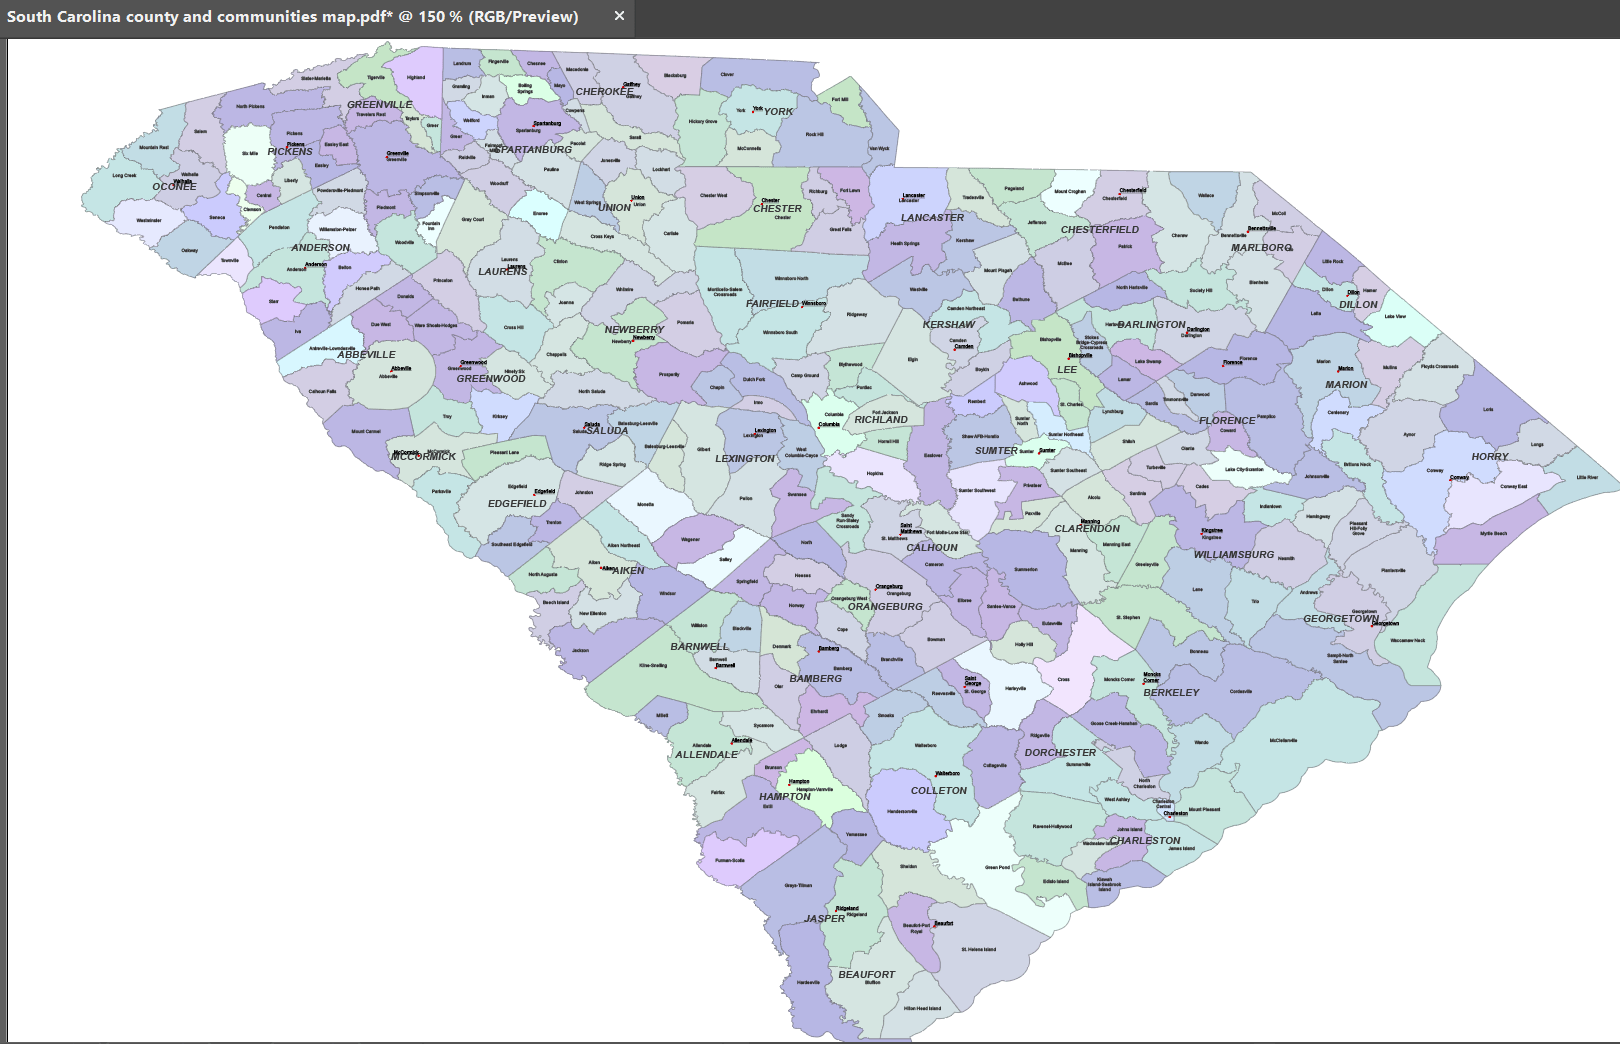Select the uppercase LANCASTER county label
1620x1044 pixels.
[933, 218]
